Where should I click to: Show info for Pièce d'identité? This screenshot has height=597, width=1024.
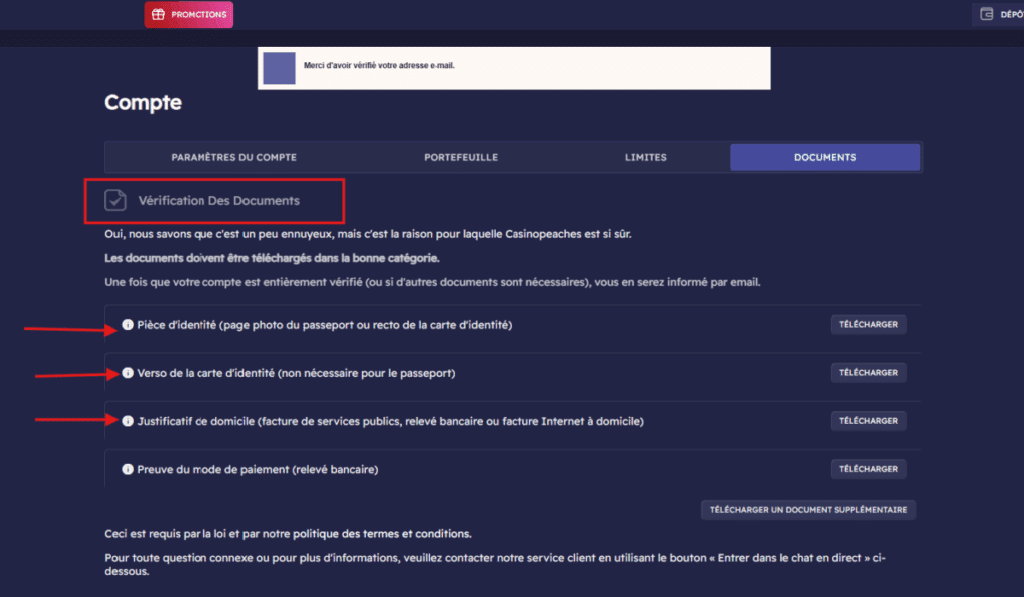coord(128,325)
